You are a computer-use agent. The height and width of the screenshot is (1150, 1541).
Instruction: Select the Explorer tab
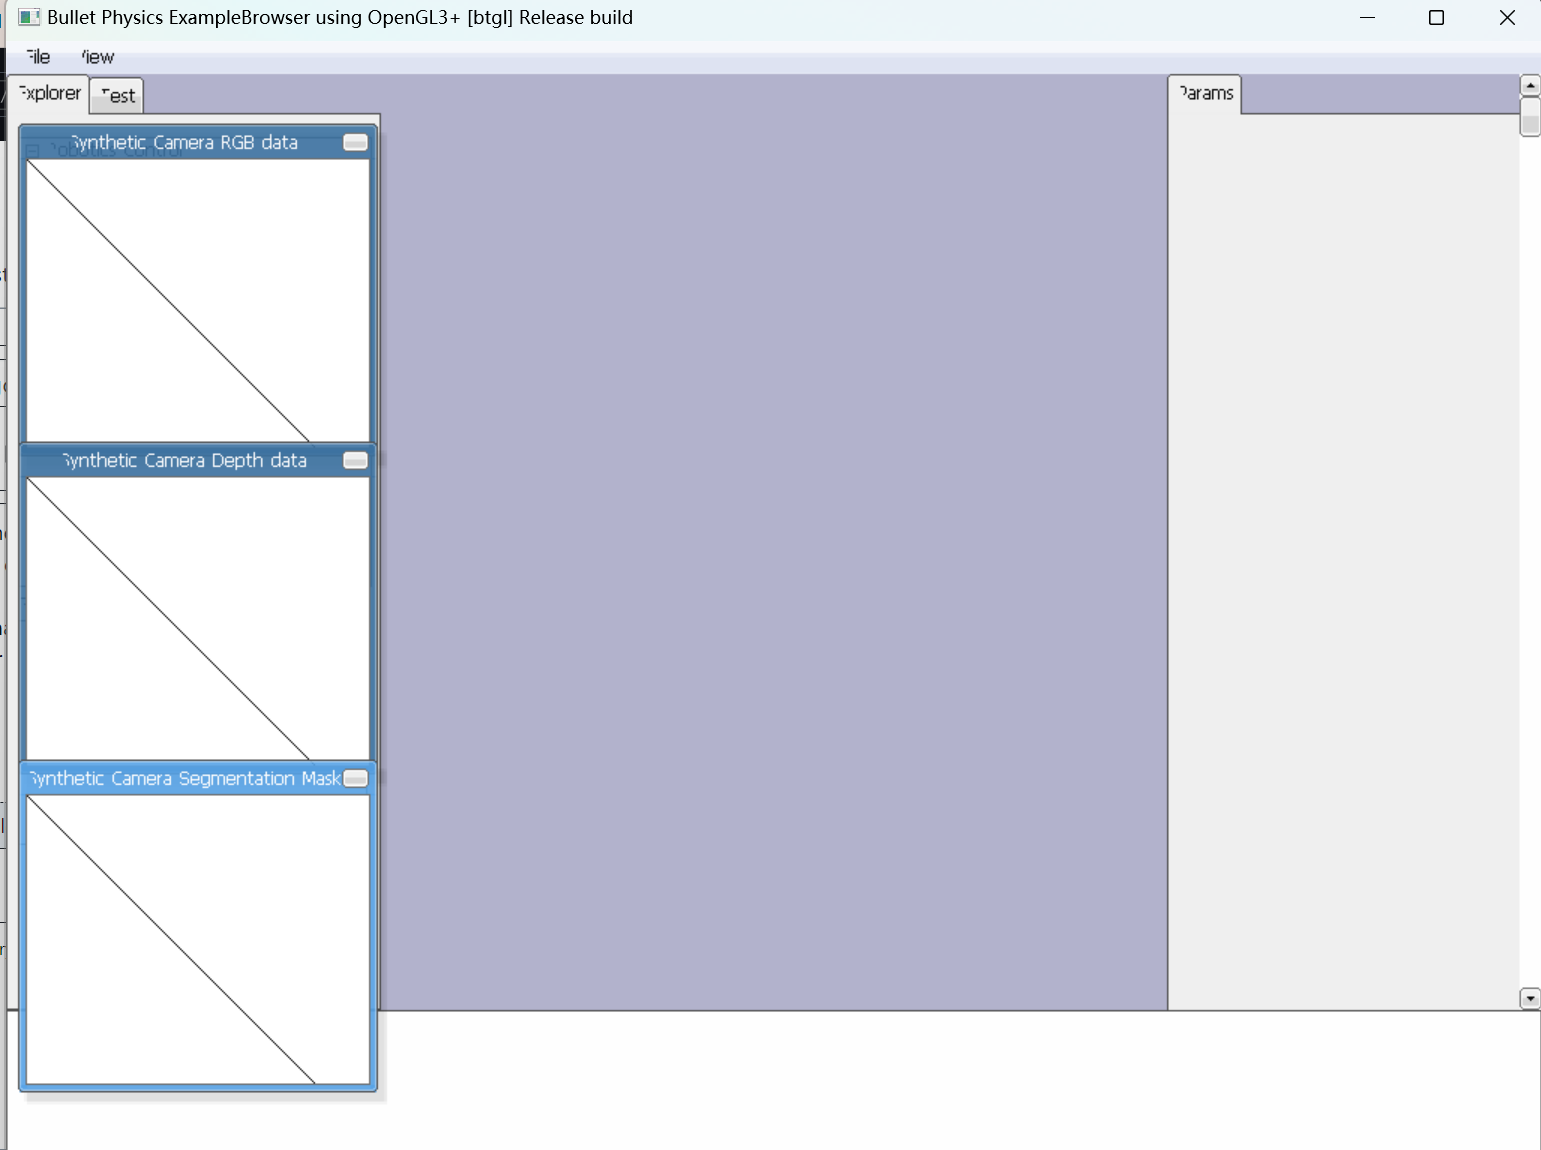(x=48, y=93)
